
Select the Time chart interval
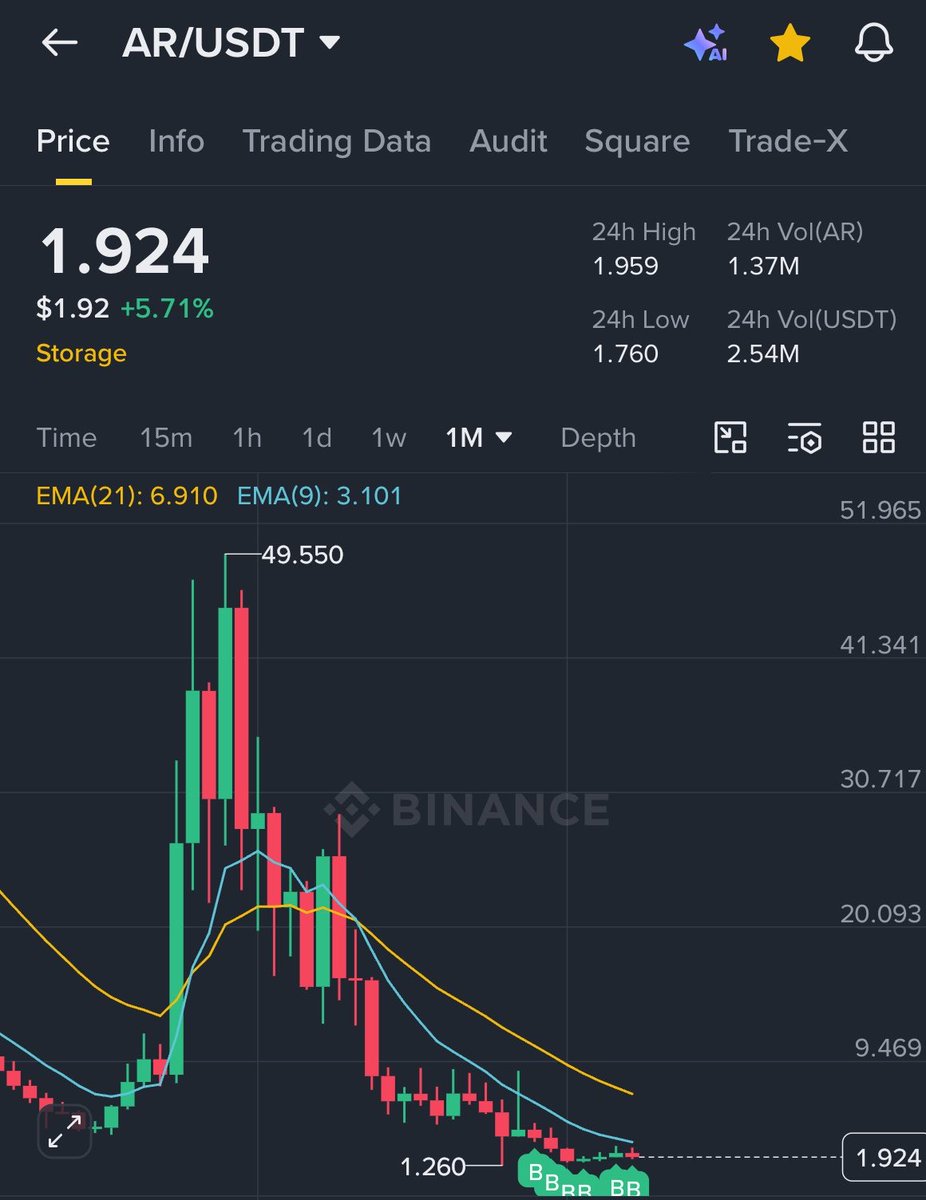66,438
